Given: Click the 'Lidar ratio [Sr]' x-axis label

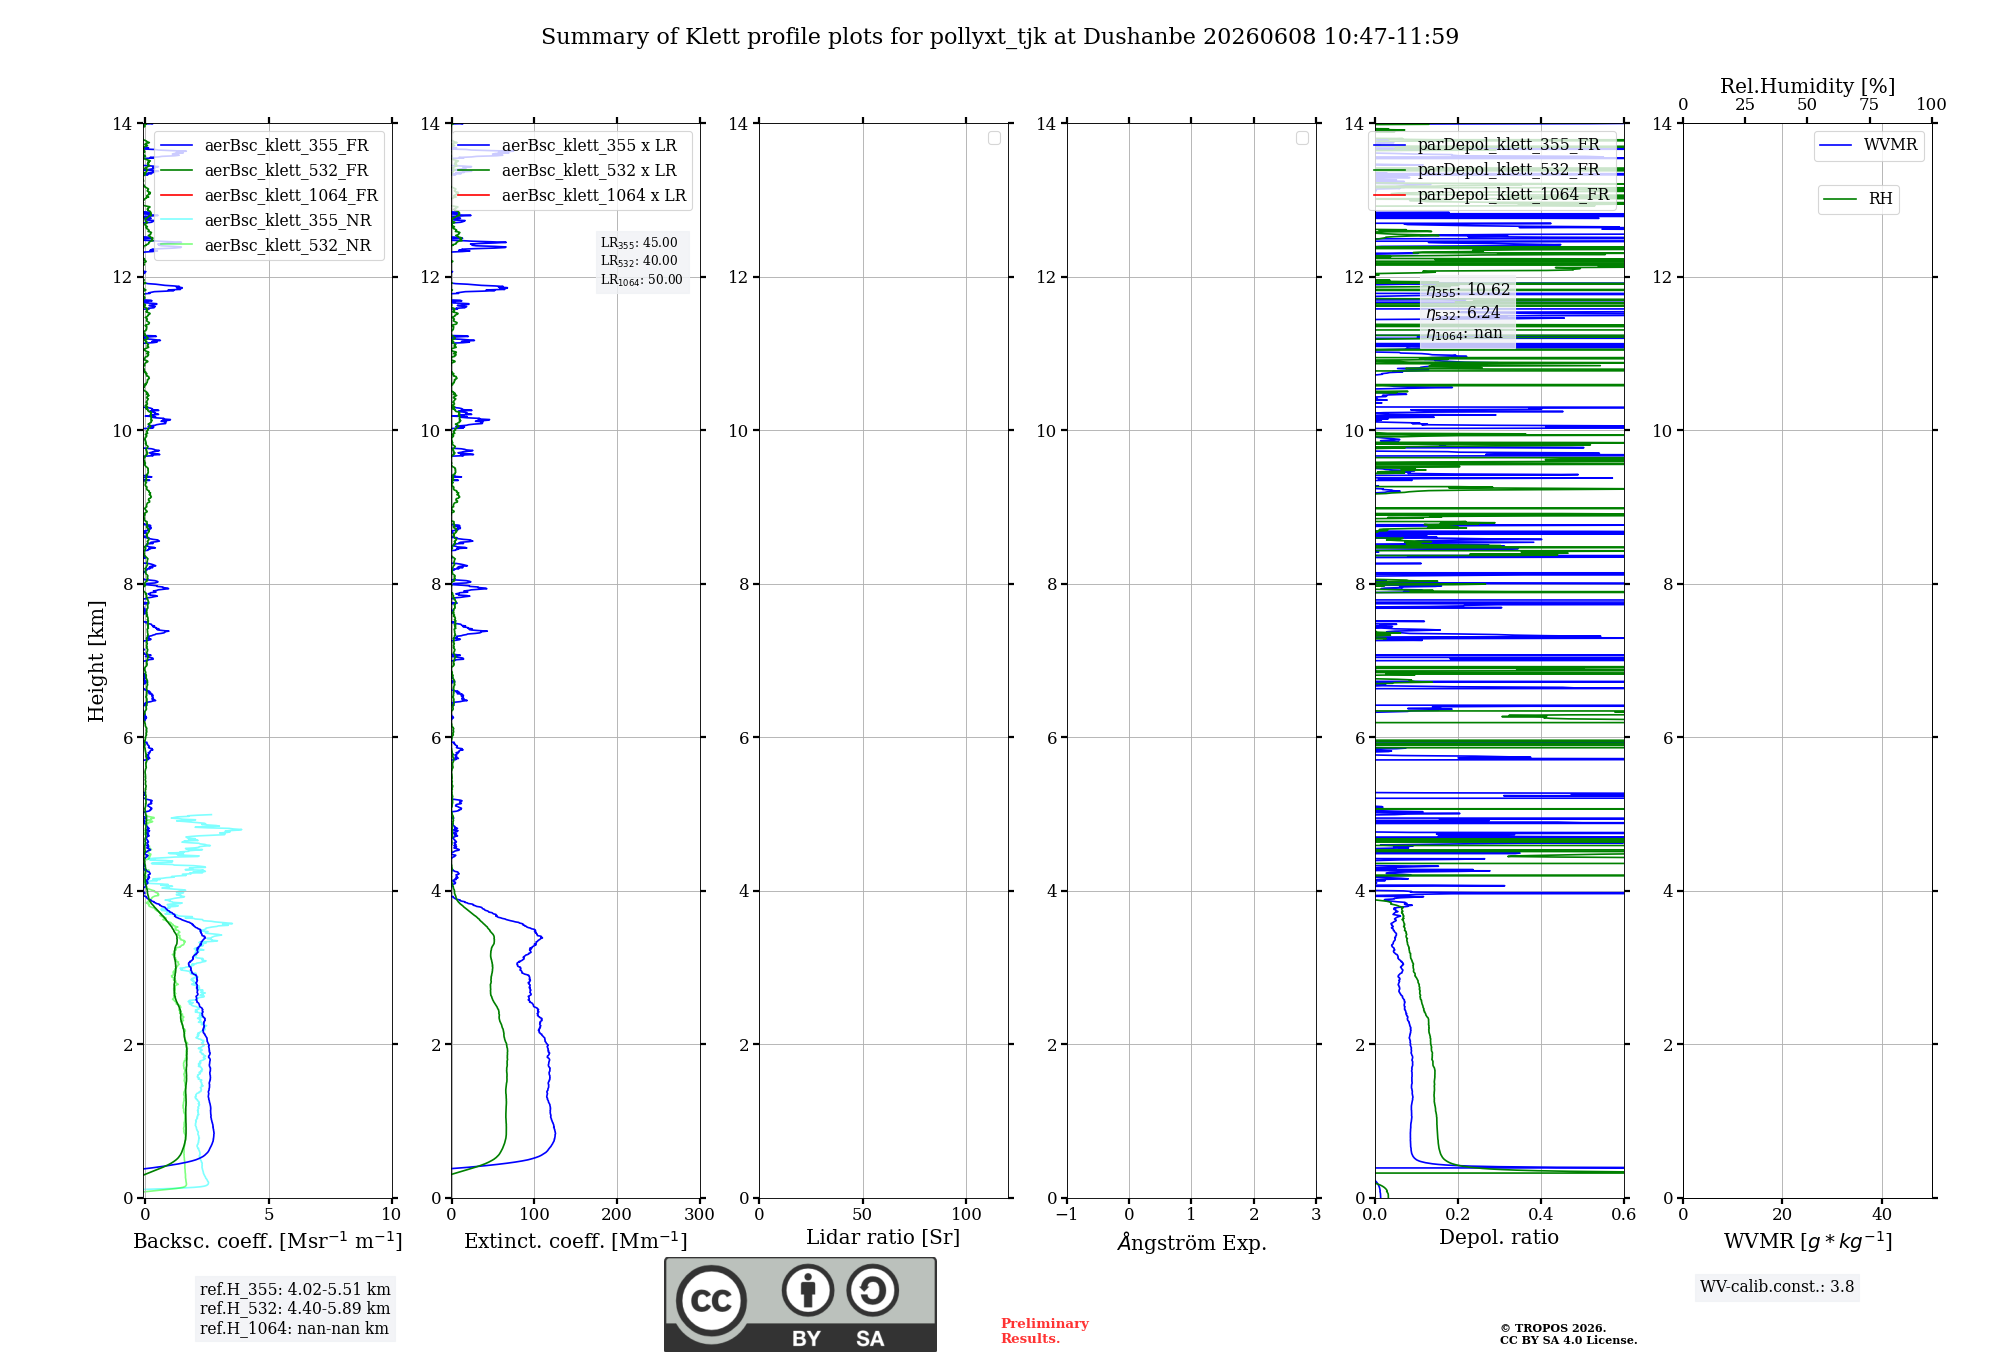Looking at the screenshot, I should (883, 1238).
